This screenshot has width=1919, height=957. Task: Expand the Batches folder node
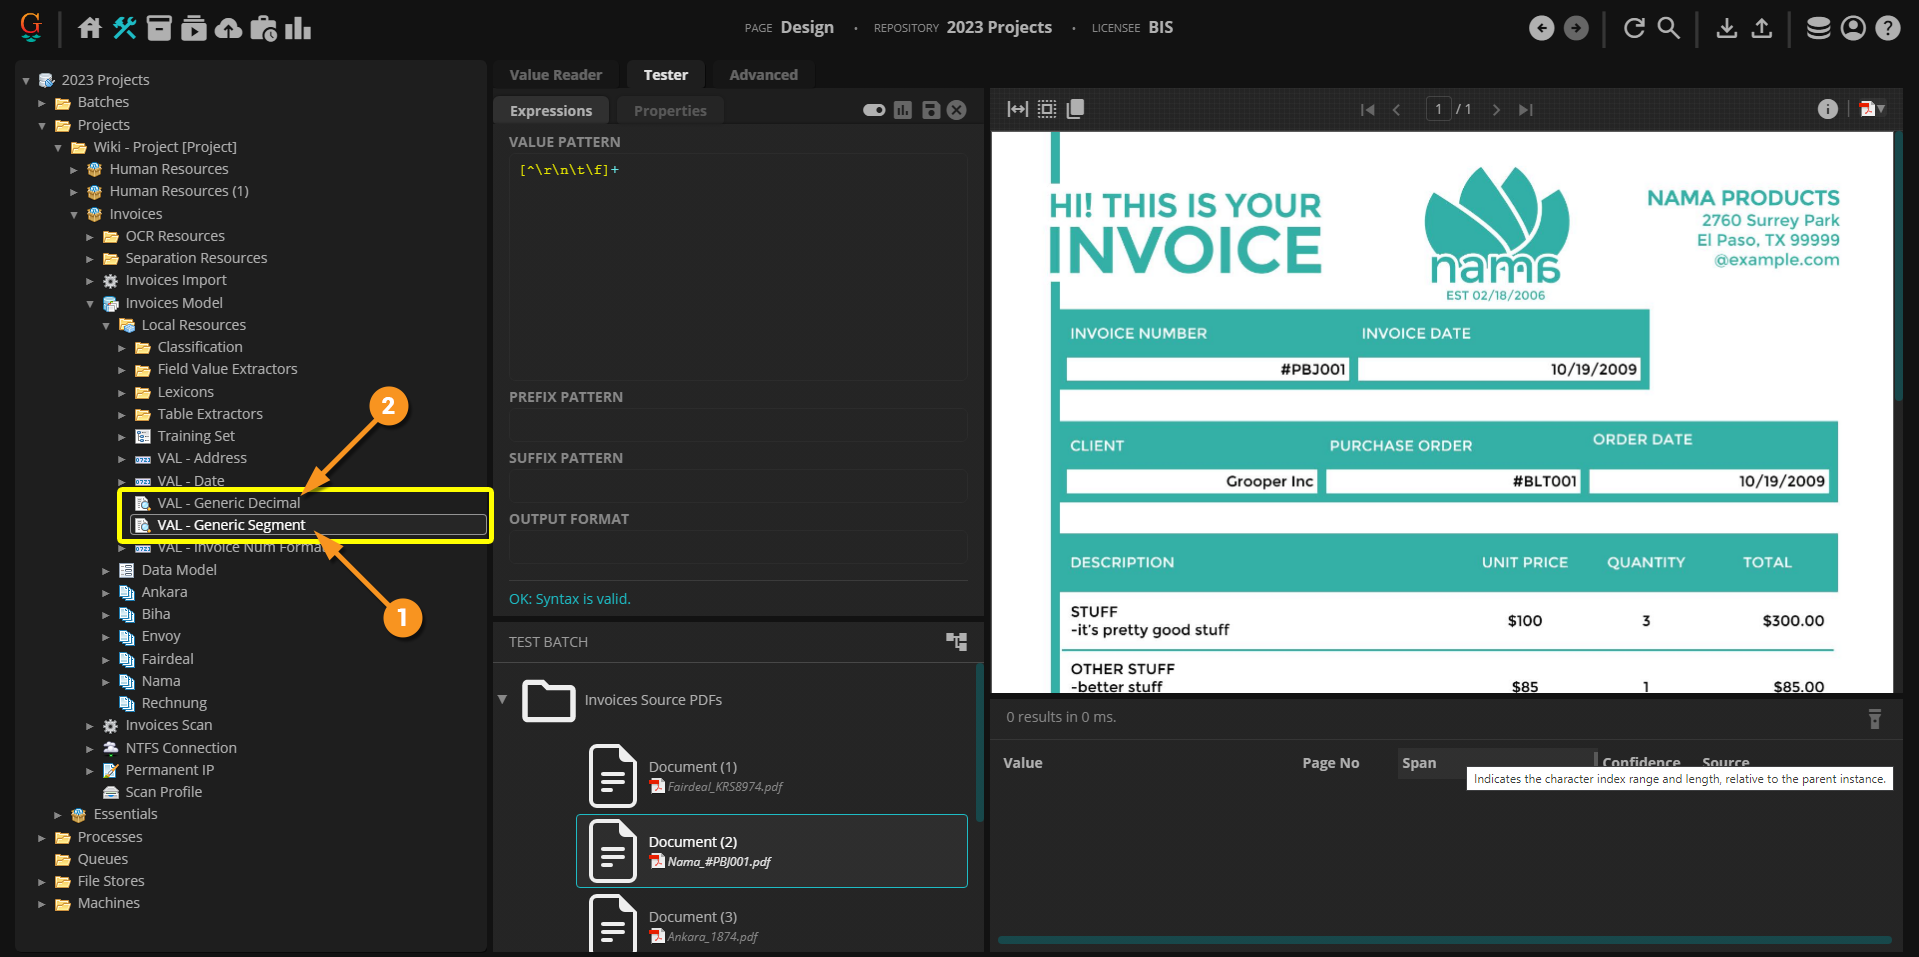click(x=42, y=103)
